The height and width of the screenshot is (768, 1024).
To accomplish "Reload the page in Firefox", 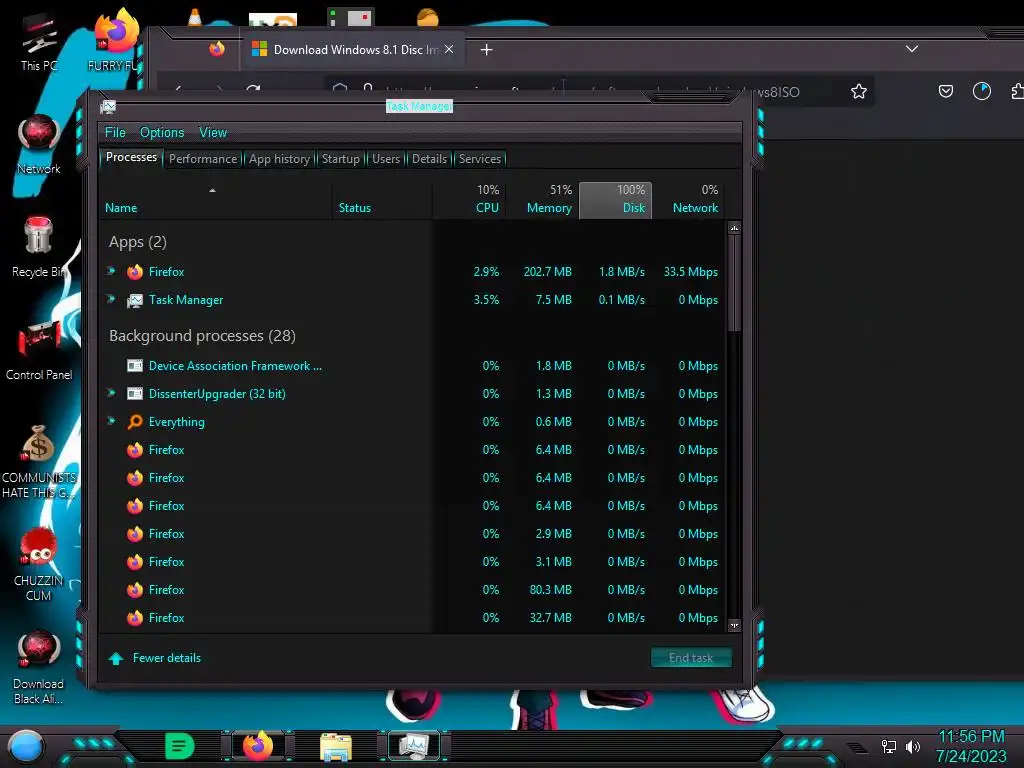I will click(x=253, y=90).
